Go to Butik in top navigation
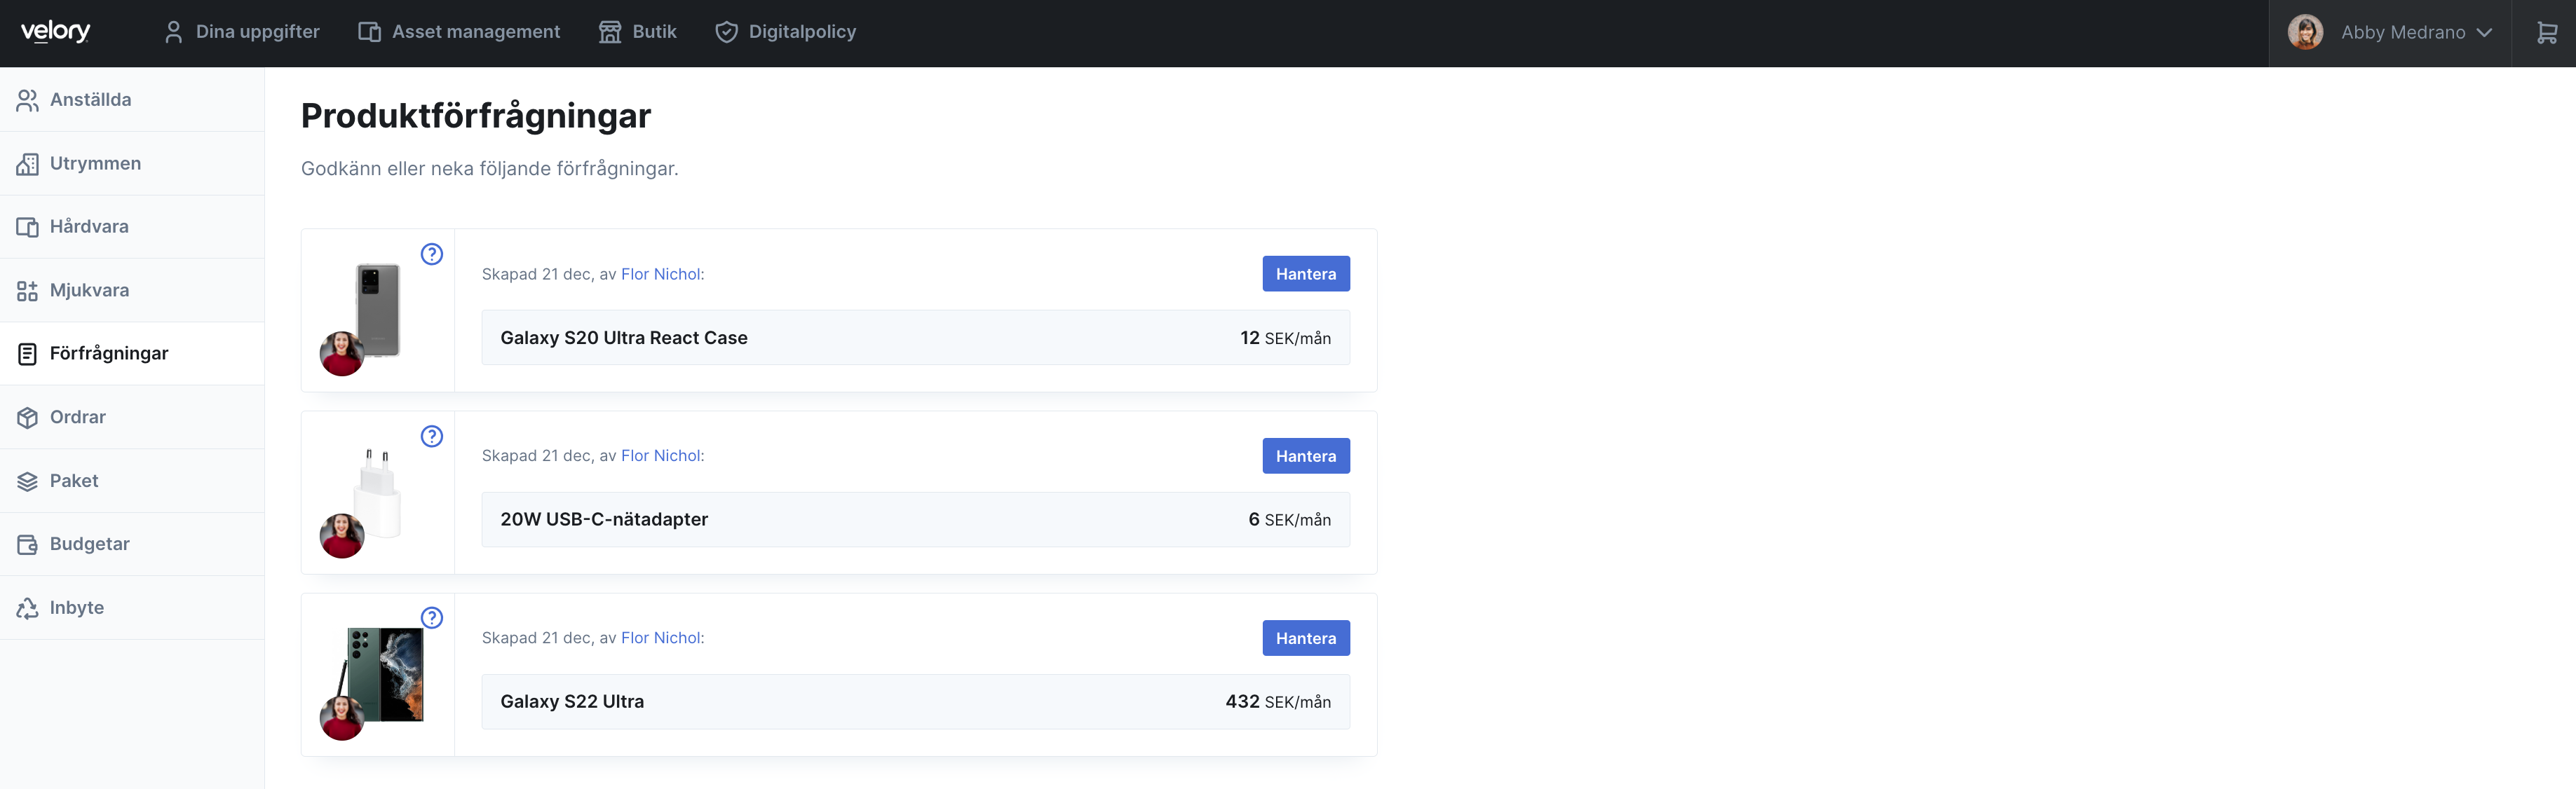 (x=638, y=32)
